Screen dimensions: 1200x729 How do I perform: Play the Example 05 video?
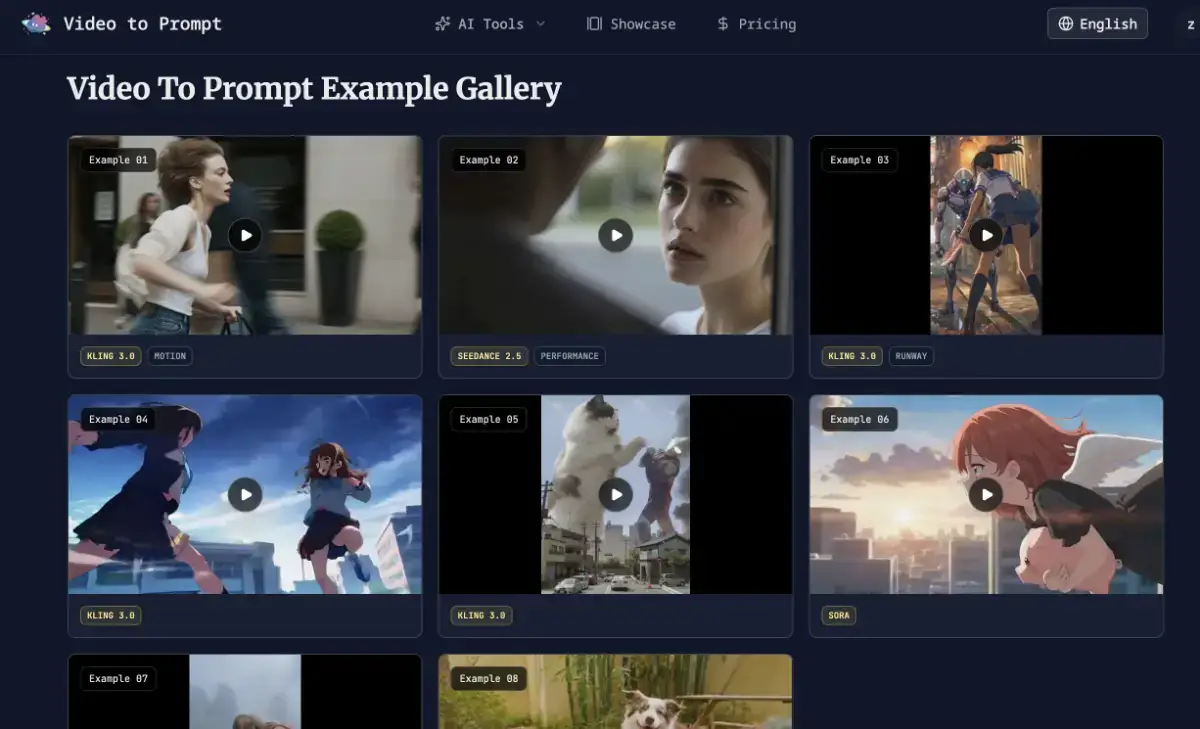[x=616, y=494]
